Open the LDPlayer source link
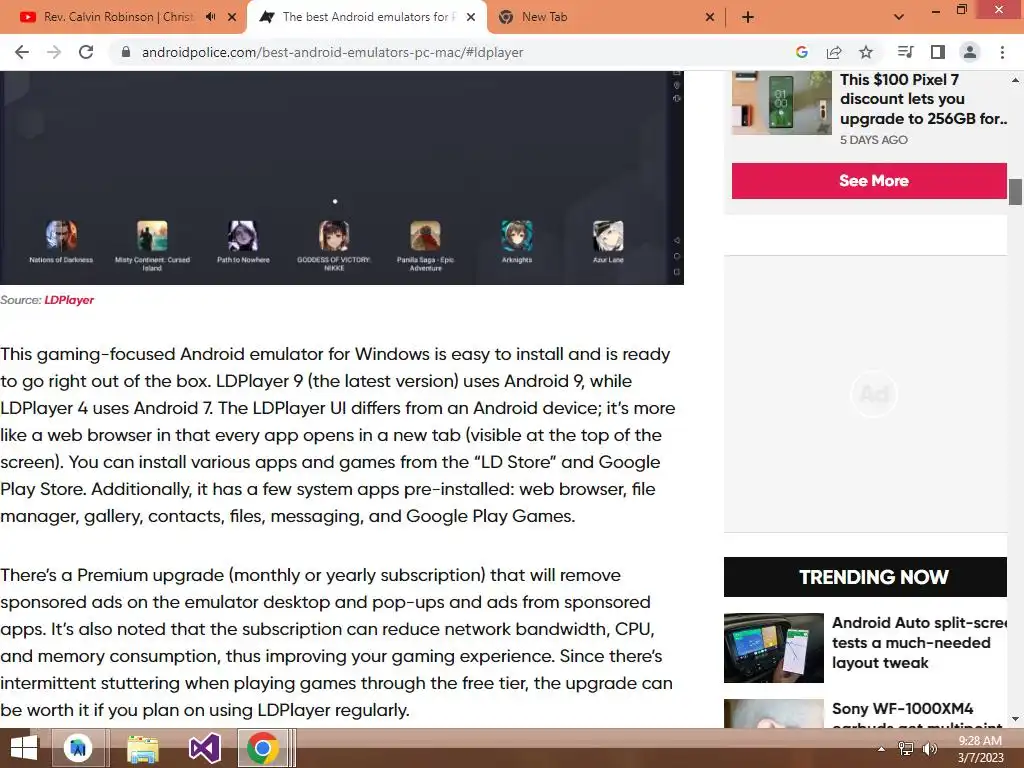 [x=69, y=300]
